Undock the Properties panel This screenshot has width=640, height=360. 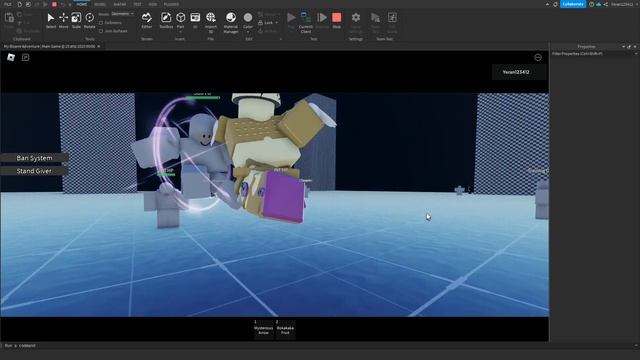point(629,47)
